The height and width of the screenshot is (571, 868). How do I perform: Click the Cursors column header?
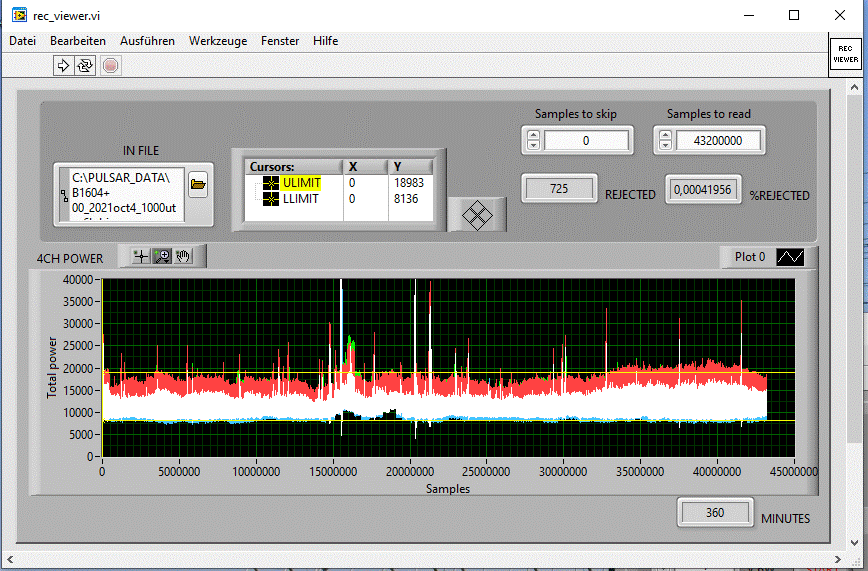click(x=294, y=167)
